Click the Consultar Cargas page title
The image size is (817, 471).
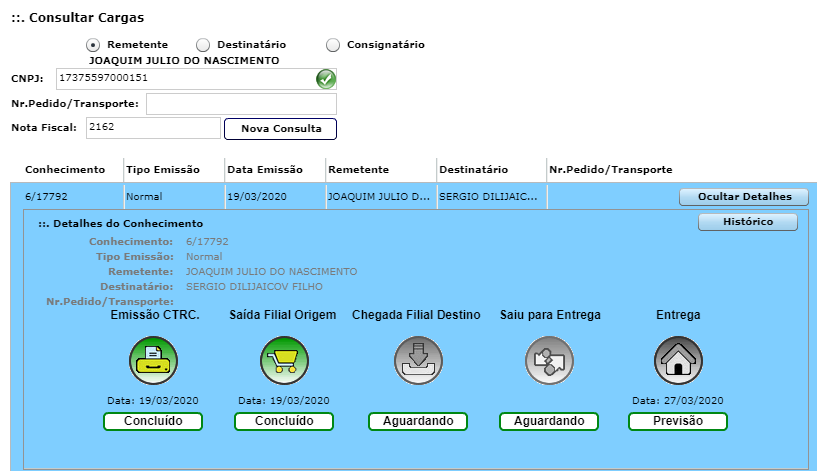(x=78, y=18)
